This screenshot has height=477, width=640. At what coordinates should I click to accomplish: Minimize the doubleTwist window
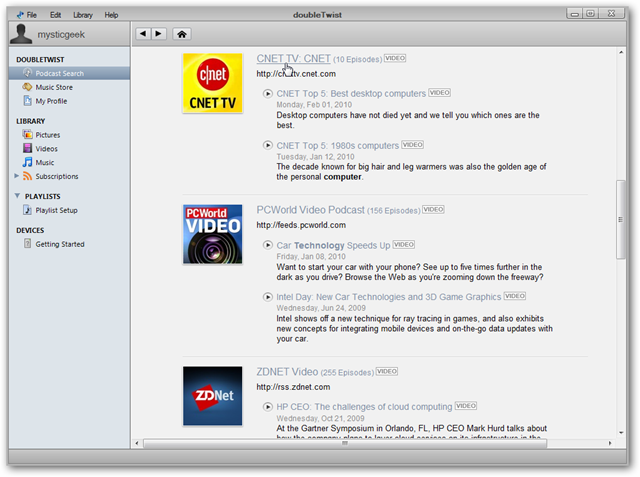coord(575,14)
